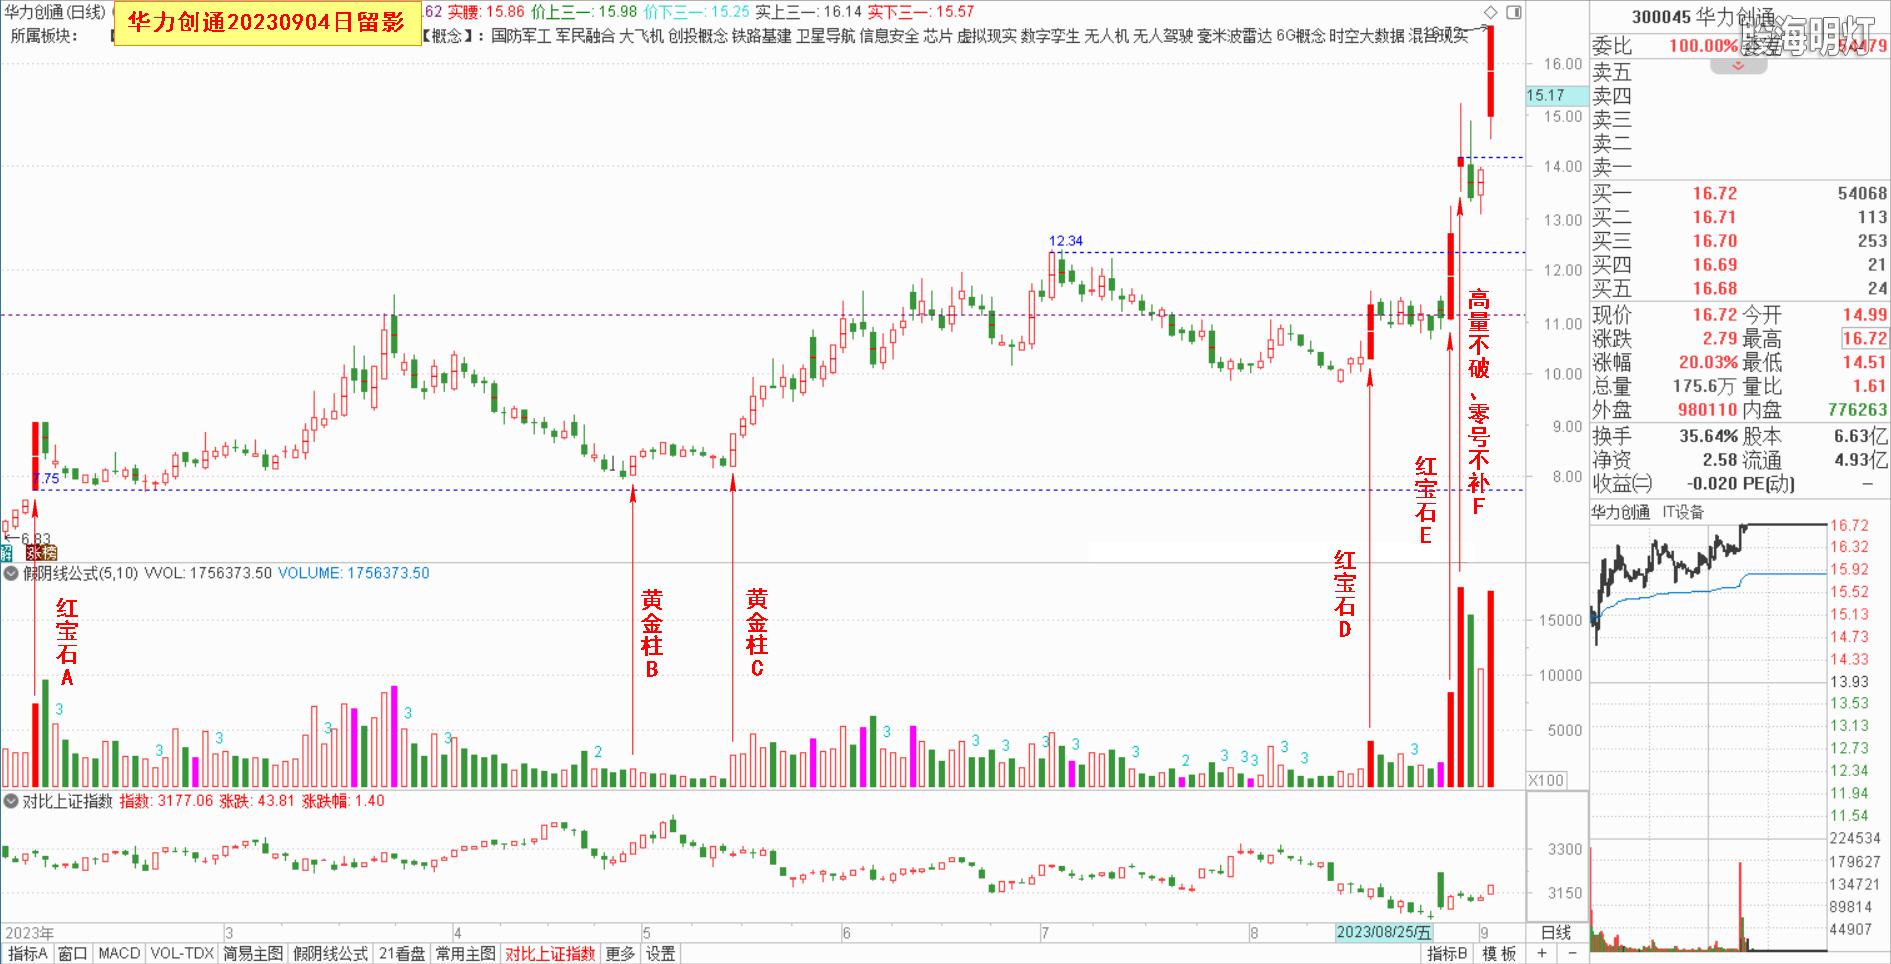Click the 买五 price 16.68
Viewport: 1891px width, 964px height.
tap(1715, 289)
